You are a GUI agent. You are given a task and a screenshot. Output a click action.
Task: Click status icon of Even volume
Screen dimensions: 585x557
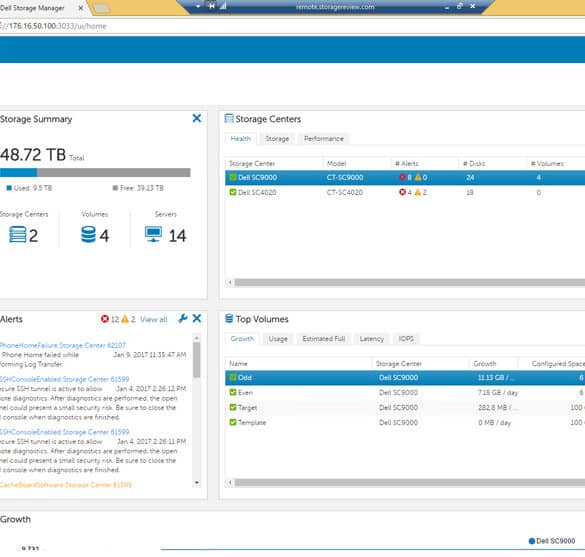point(233,392)
